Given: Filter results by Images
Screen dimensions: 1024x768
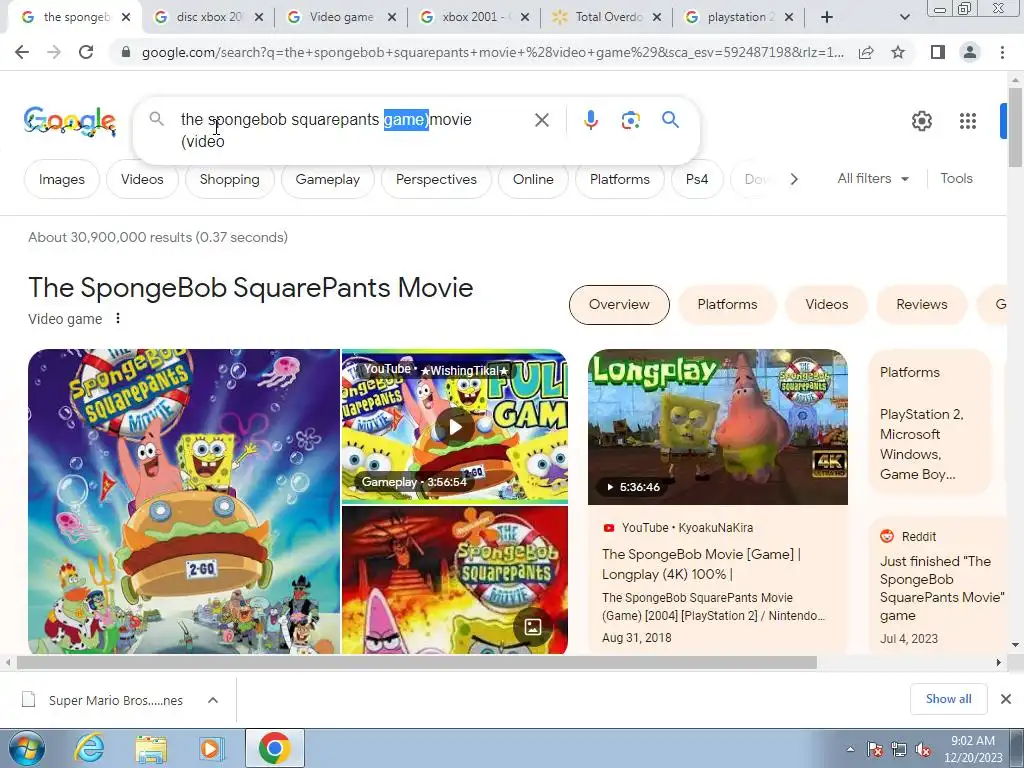Looking at the screenshot, I should click(x=61, y=179).
